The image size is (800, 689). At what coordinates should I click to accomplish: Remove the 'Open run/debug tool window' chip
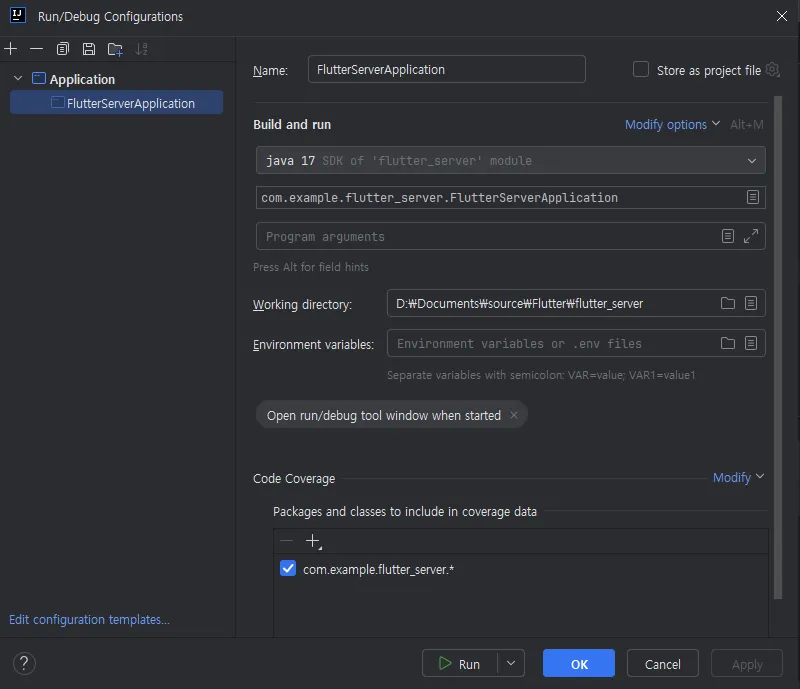[514, 415]
